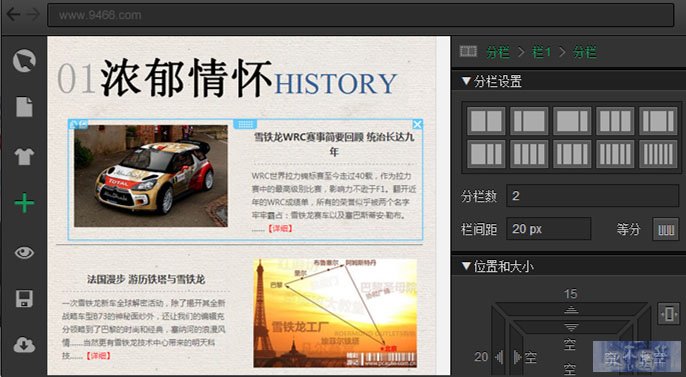Click the drag handle on selected block
This screenshot has width=686, height=377.
[x=245, y=124]
